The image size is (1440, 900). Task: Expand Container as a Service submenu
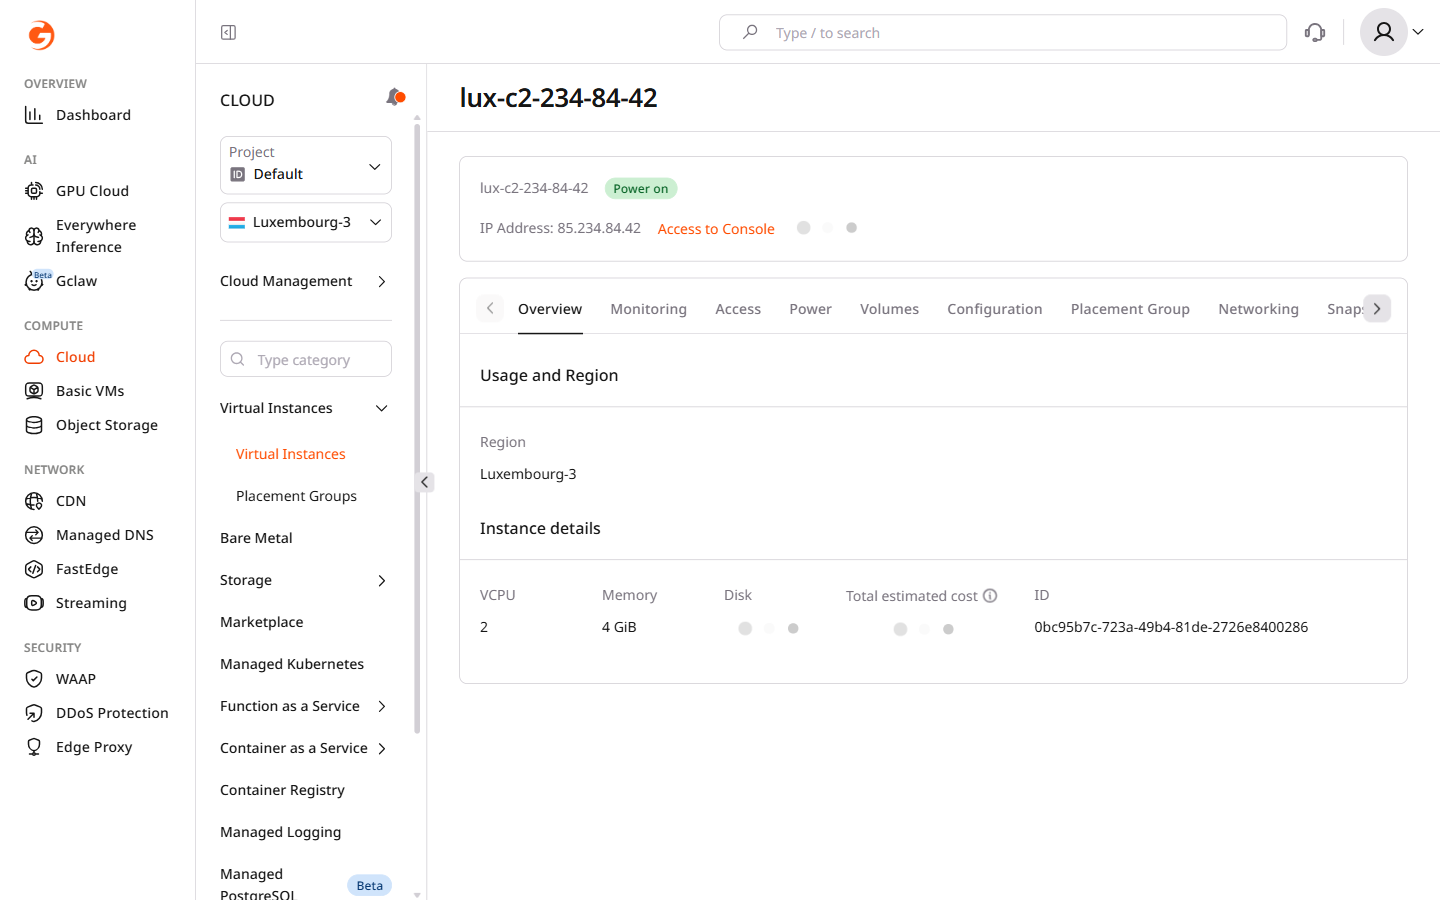pos(304,748)
